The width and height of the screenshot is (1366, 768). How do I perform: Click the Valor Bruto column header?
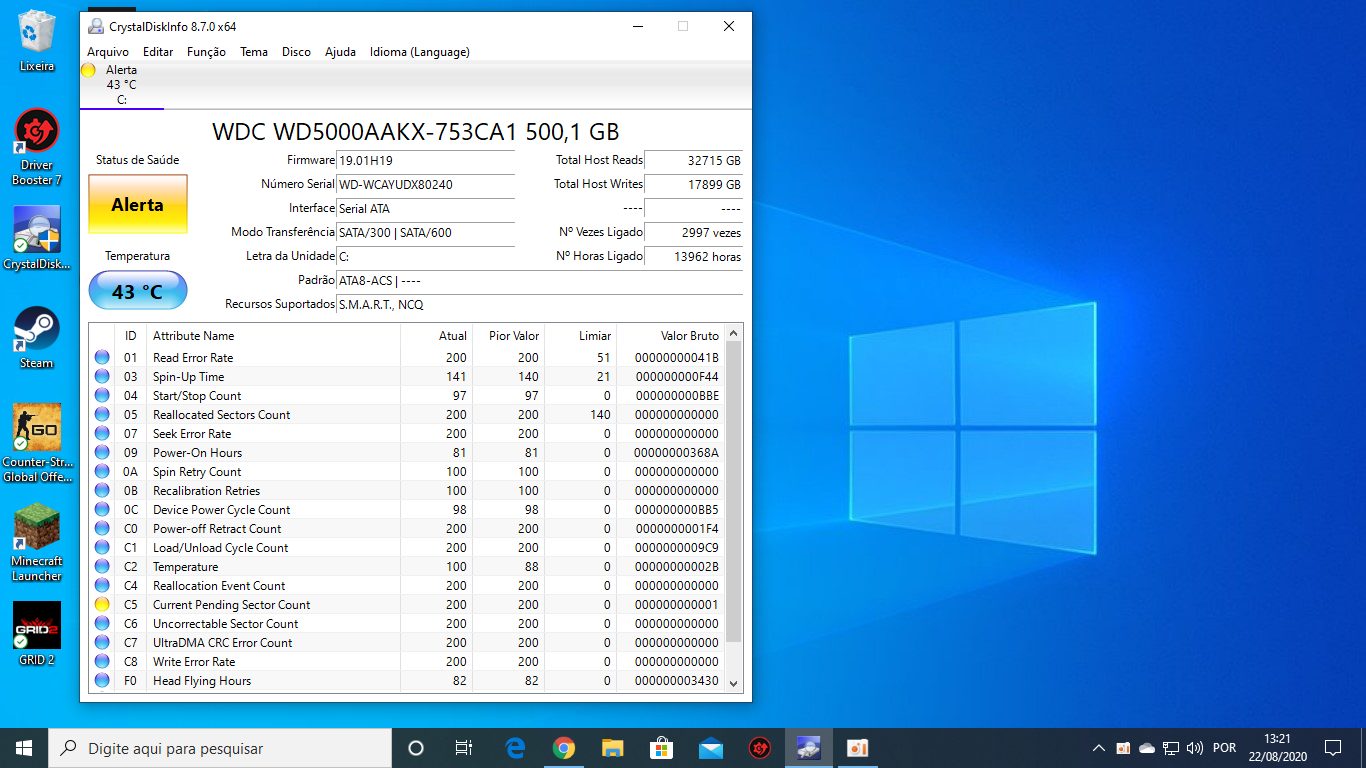pos(670,336)
